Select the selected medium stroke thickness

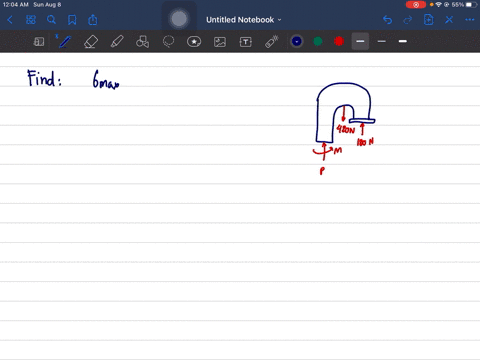point(360,41)
